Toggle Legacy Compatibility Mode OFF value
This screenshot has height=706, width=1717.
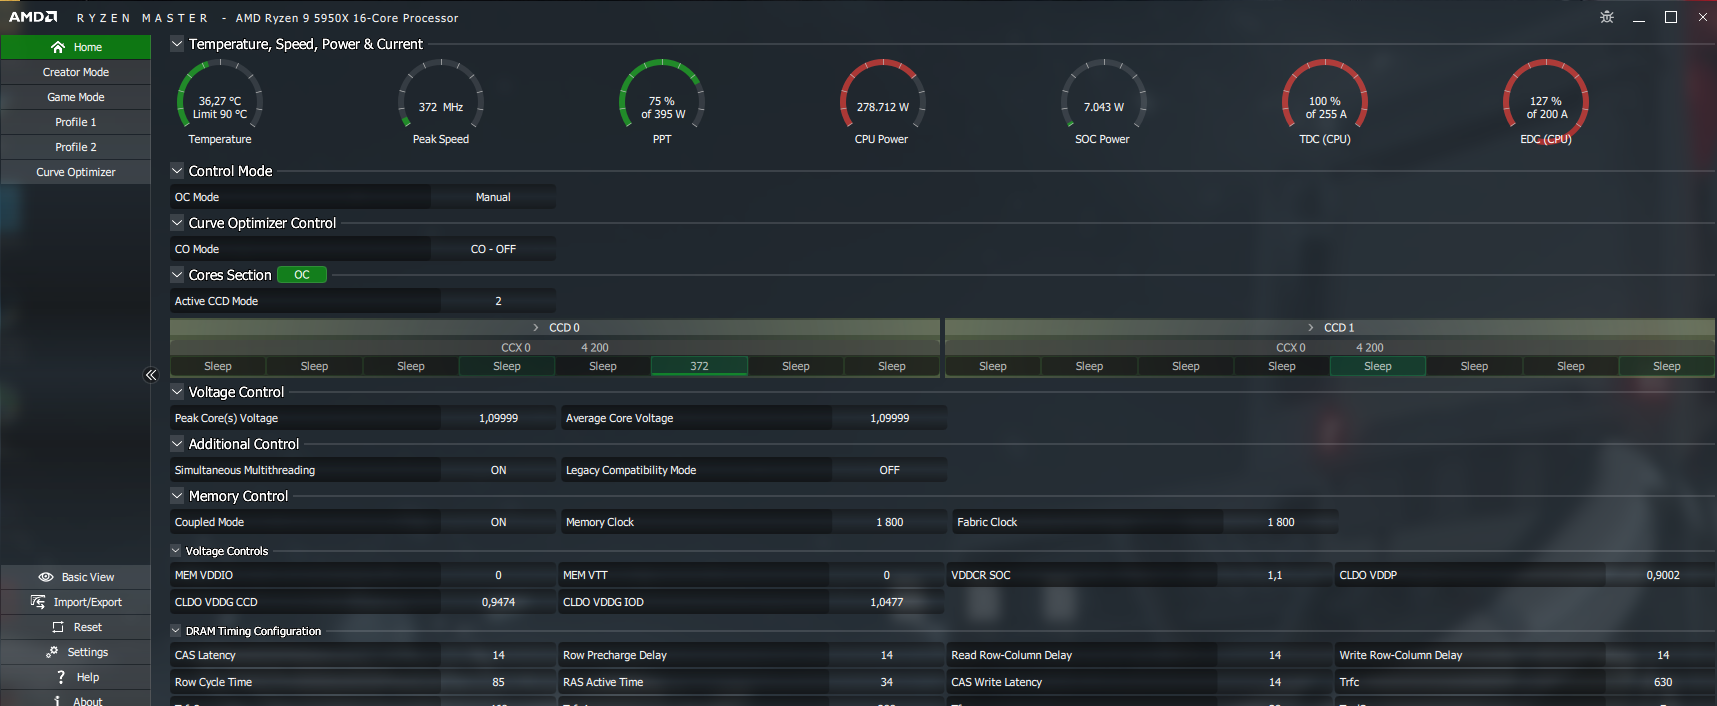[889, 470]
